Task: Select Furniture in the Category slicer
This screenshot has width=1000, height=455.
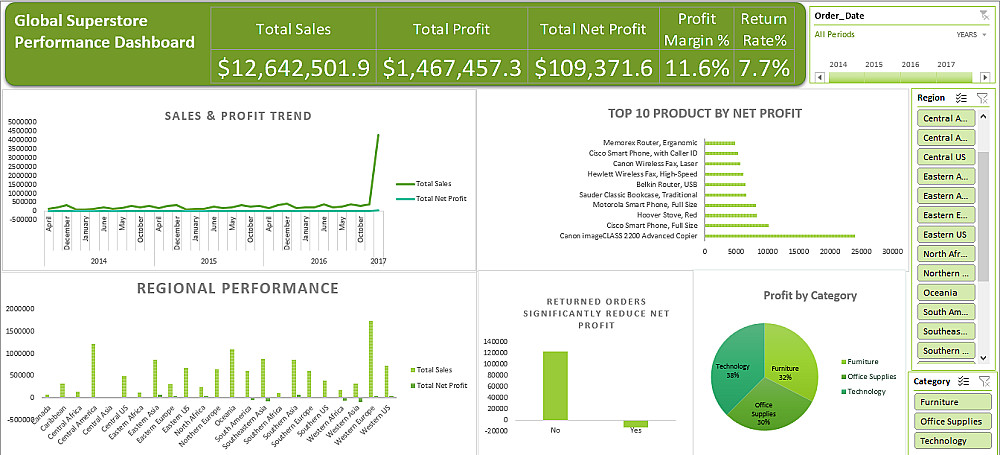Action: [x=952, y=402]
